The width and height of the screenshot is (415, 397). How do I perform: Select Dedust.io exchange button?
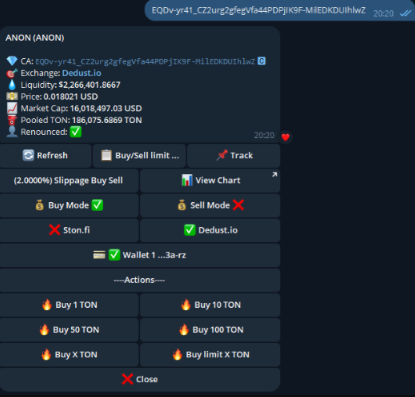(x=210, y=230)
